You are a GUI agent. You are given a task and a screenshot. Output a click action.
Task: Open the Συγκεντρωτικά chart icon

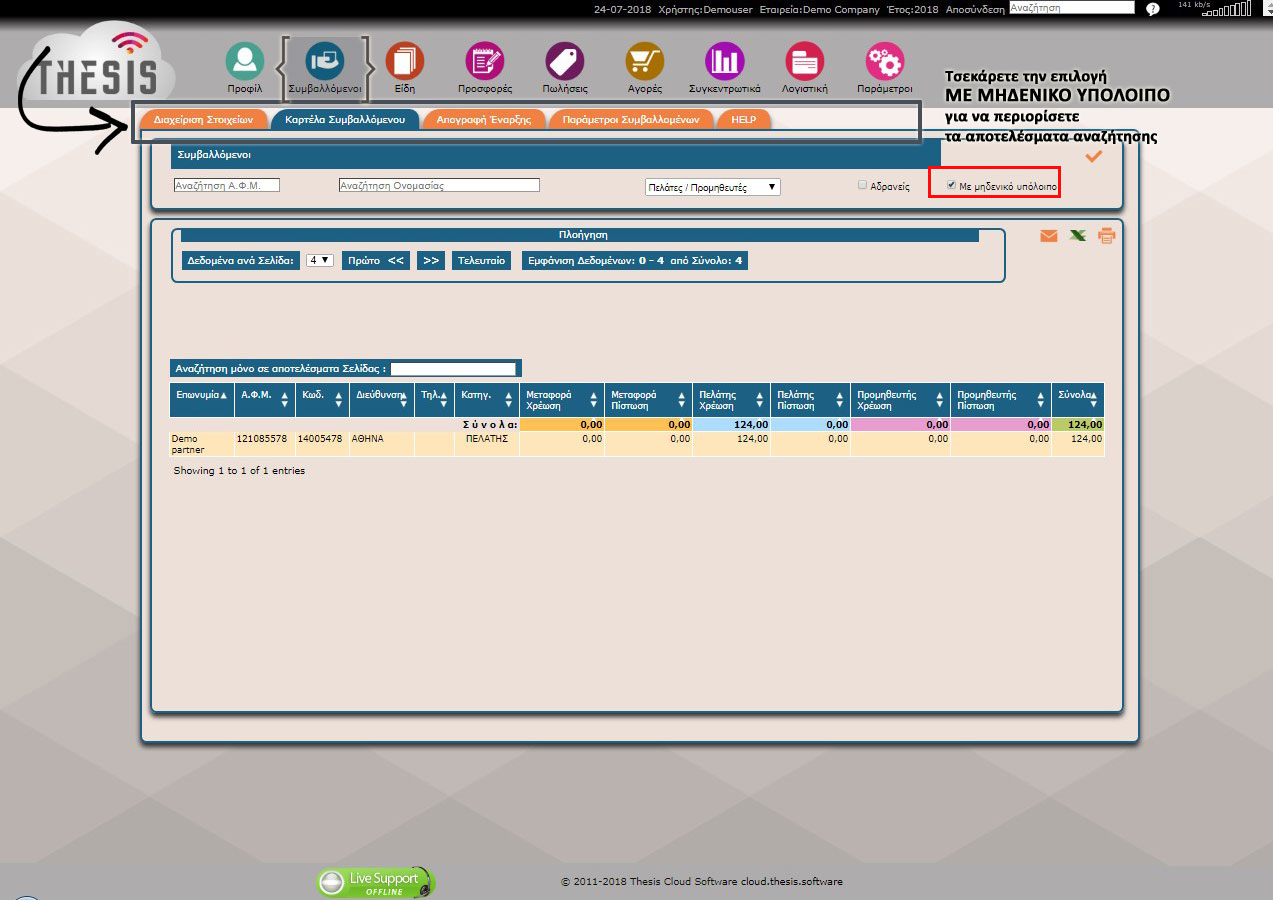click(x=725, y=62)
